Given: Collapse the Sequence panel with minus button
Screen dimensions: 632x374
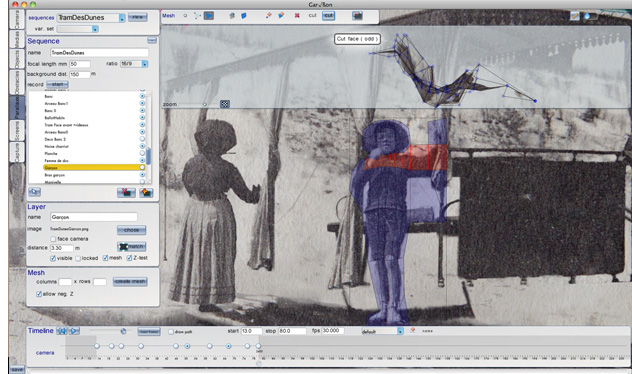Looking at the screenshot, I should pyautogui.click(x=152, y=40).
